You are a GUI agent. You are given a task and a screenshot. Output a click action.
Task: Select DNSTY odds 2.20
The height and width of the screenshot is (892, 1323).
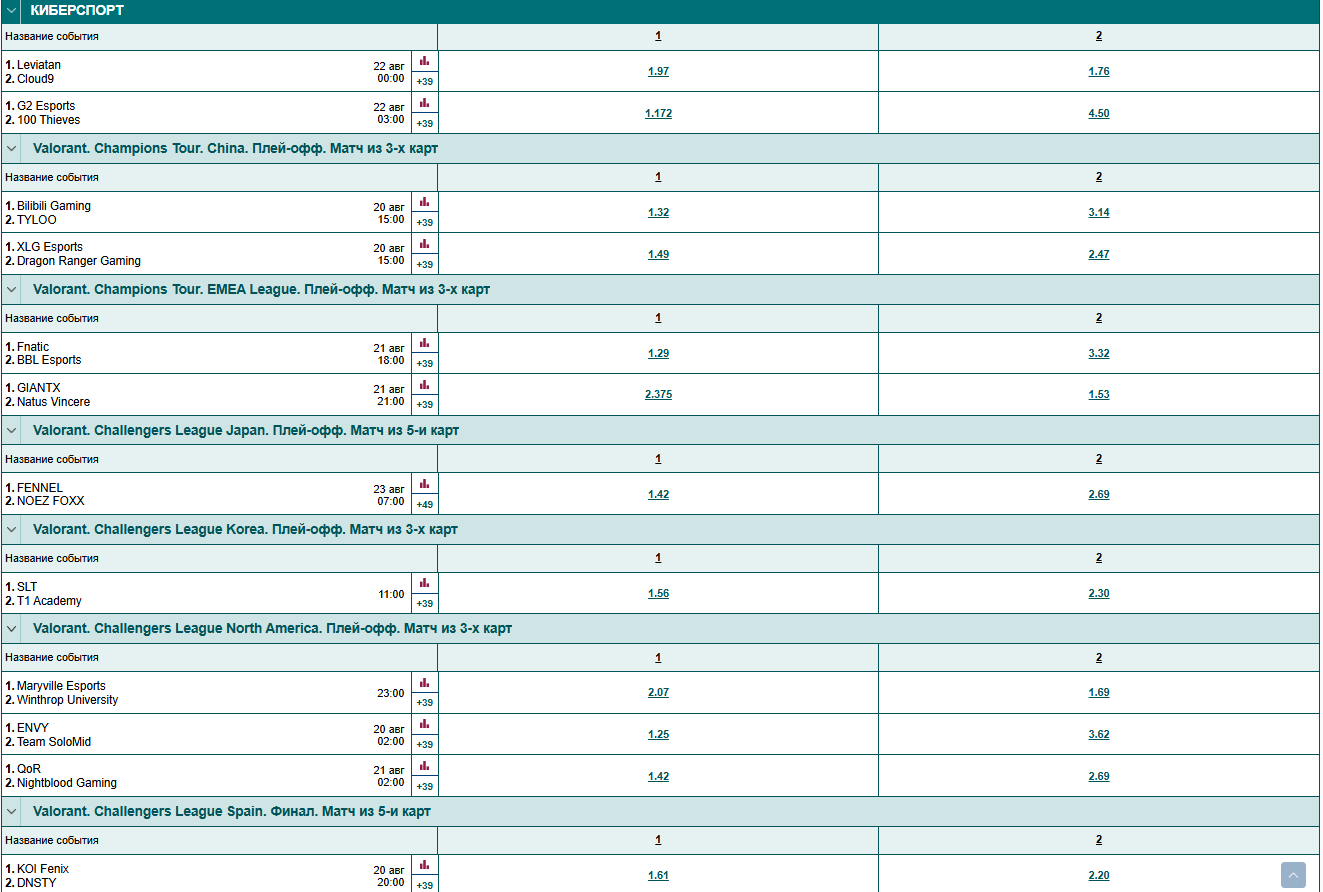1099,876
